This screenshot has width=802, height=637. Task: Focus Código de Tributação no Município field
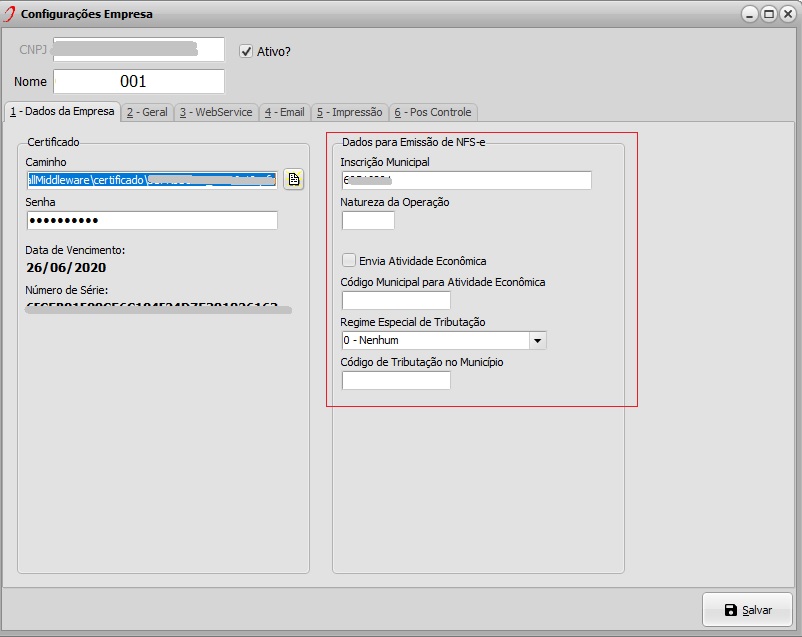tap(396, 380)
